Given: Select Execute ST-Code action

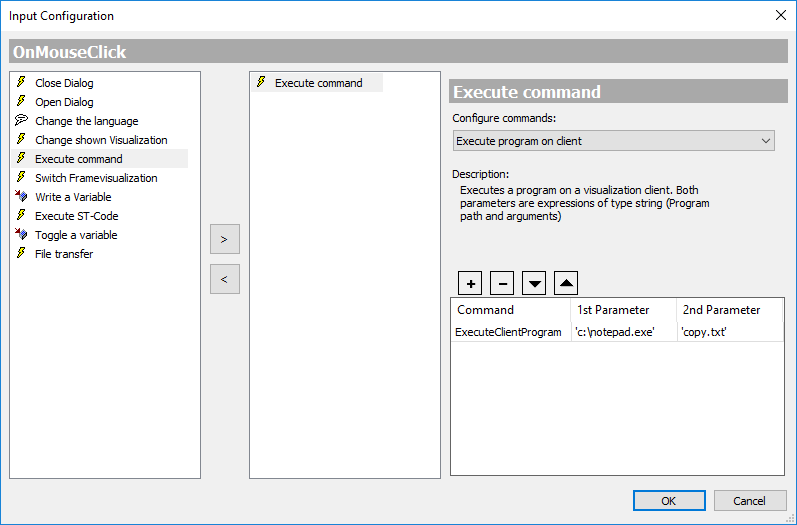Looking at the screenshot, I should 76,216.
